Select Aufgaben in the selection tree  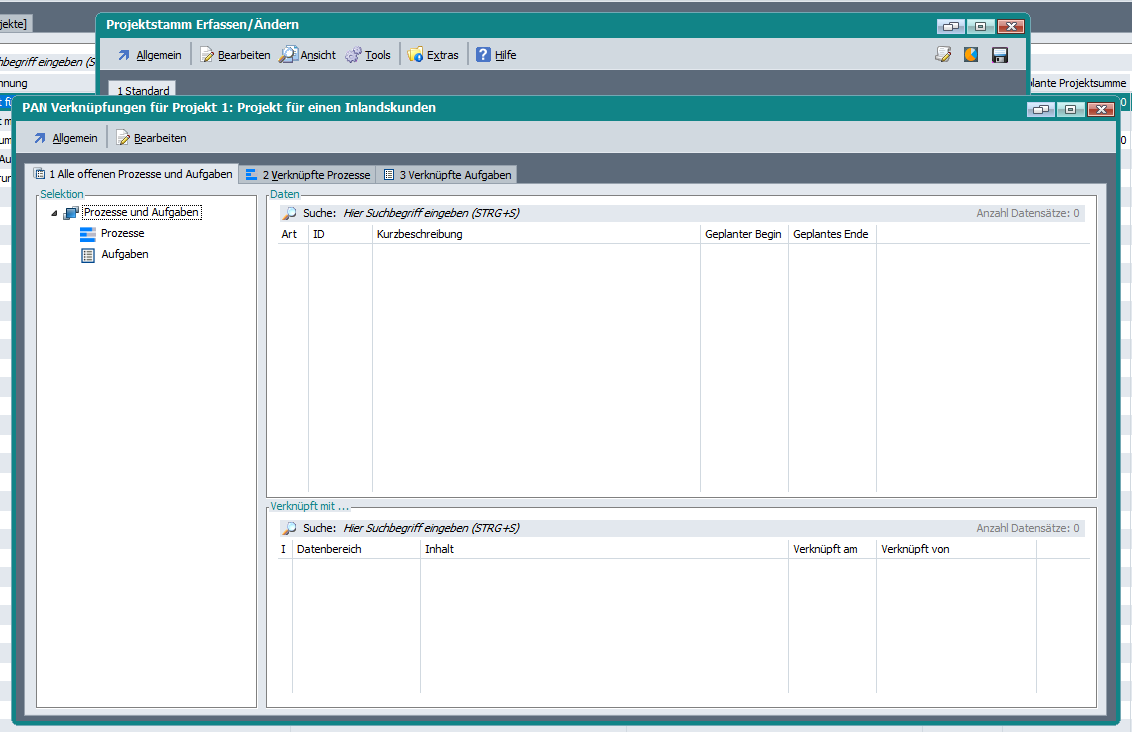coord(124,254)
